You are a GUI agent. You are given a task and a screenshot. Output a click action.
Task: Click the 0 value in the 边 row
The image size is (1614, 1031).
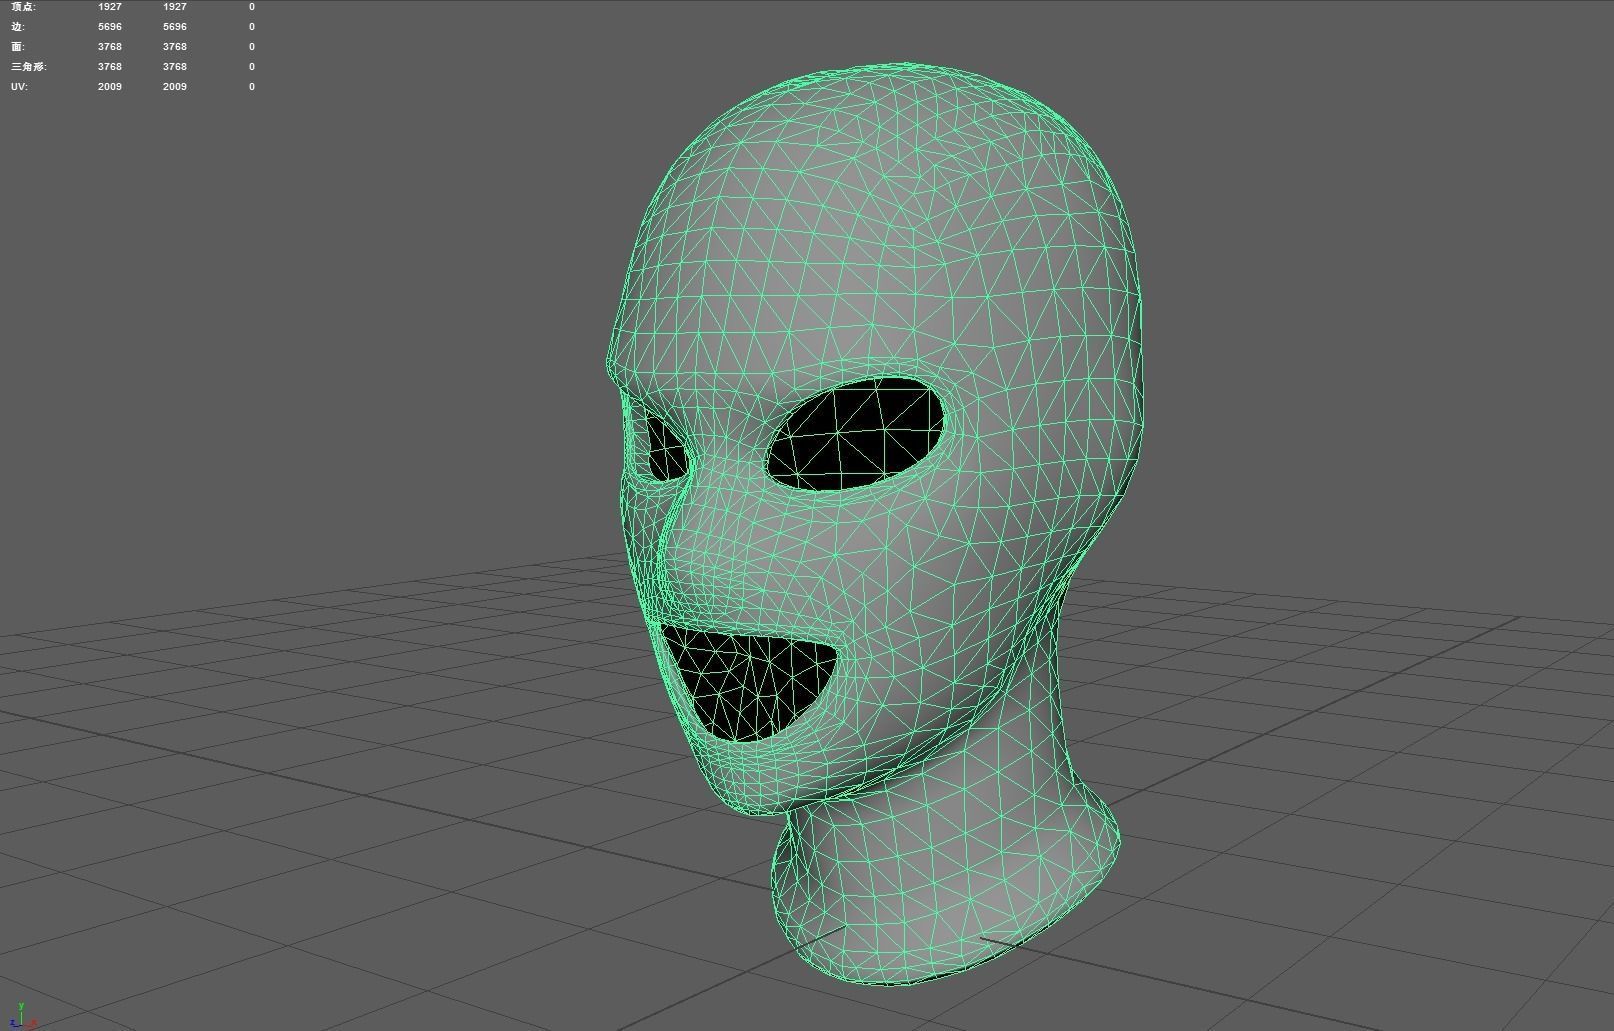point(252,27)
